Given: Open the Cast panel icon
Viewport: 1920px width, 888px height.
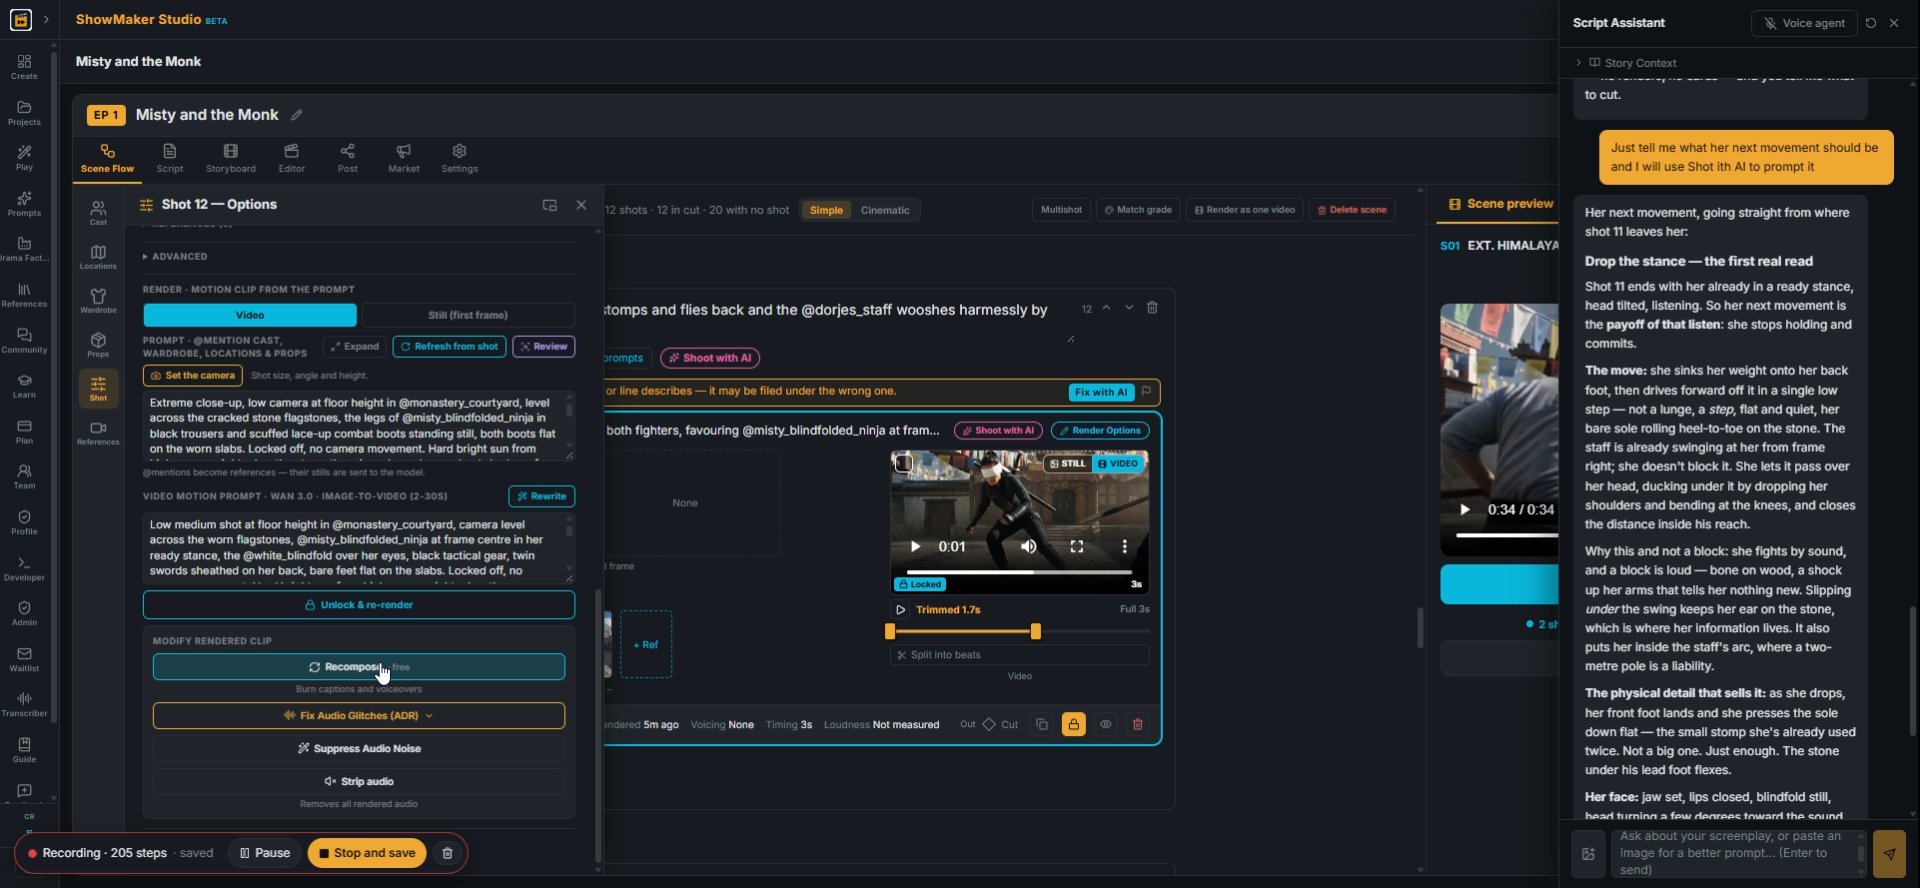Looking at the screenshot, I should point(98,212).
